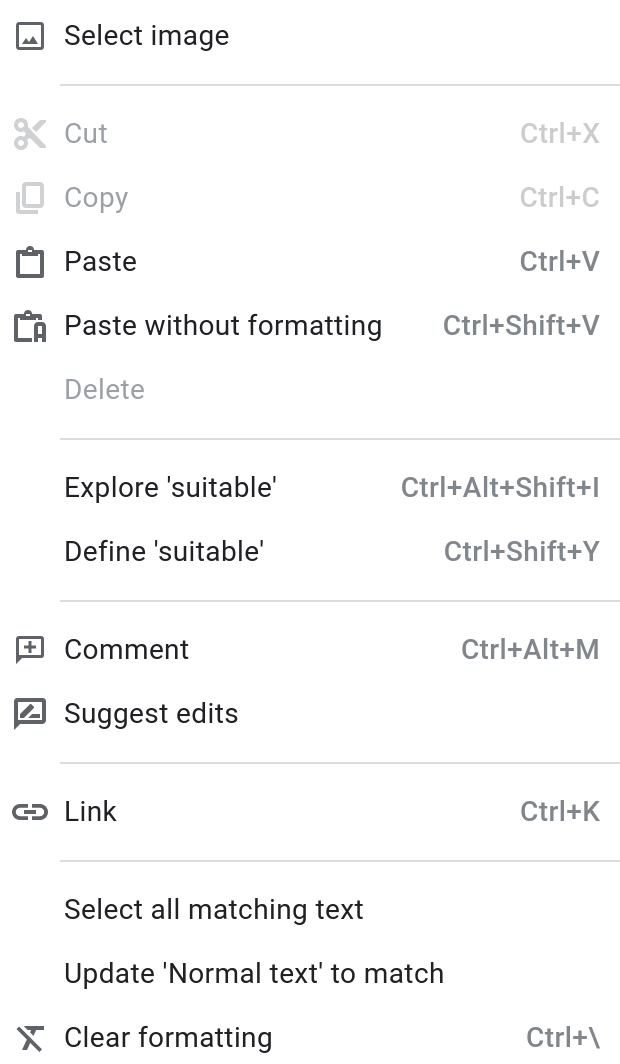Choose Paste without formatting
The width and height of the screenshot is (620, 1064).
tap(223, 325)
